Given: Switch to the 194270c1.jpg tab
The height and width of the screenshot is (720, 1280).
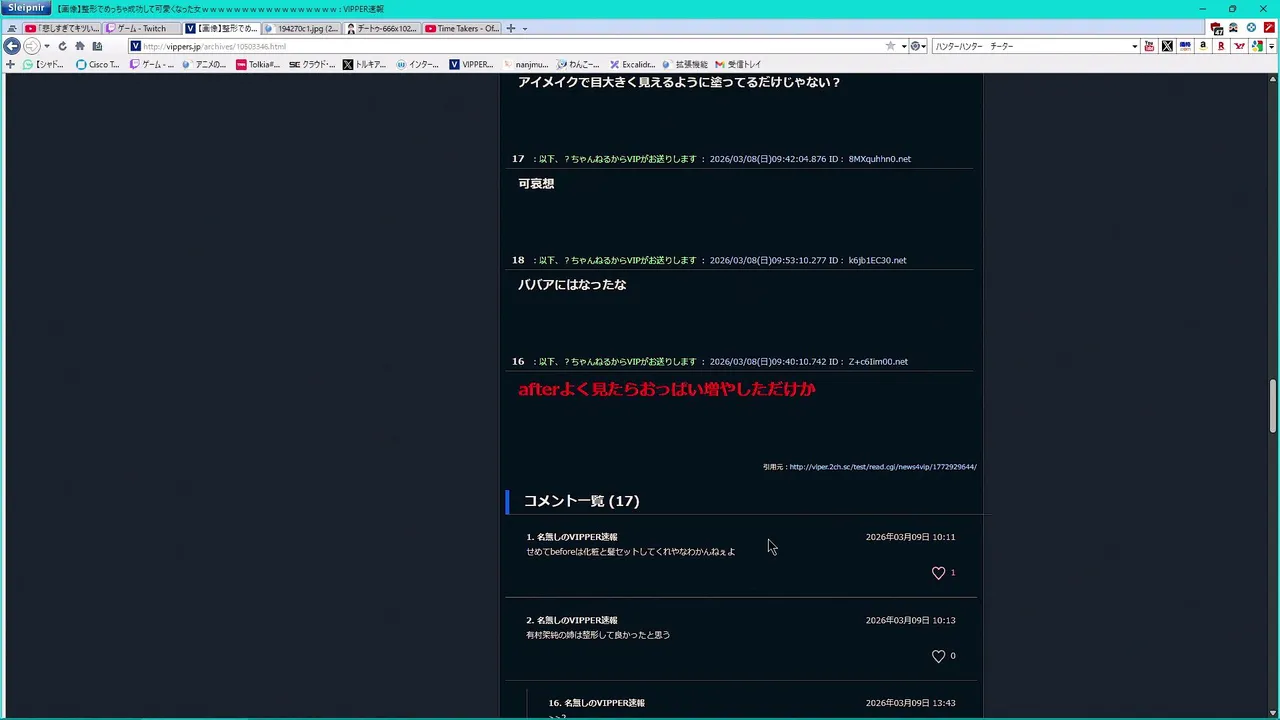Looking at the screenshot, I should click(x=302, y=28).
